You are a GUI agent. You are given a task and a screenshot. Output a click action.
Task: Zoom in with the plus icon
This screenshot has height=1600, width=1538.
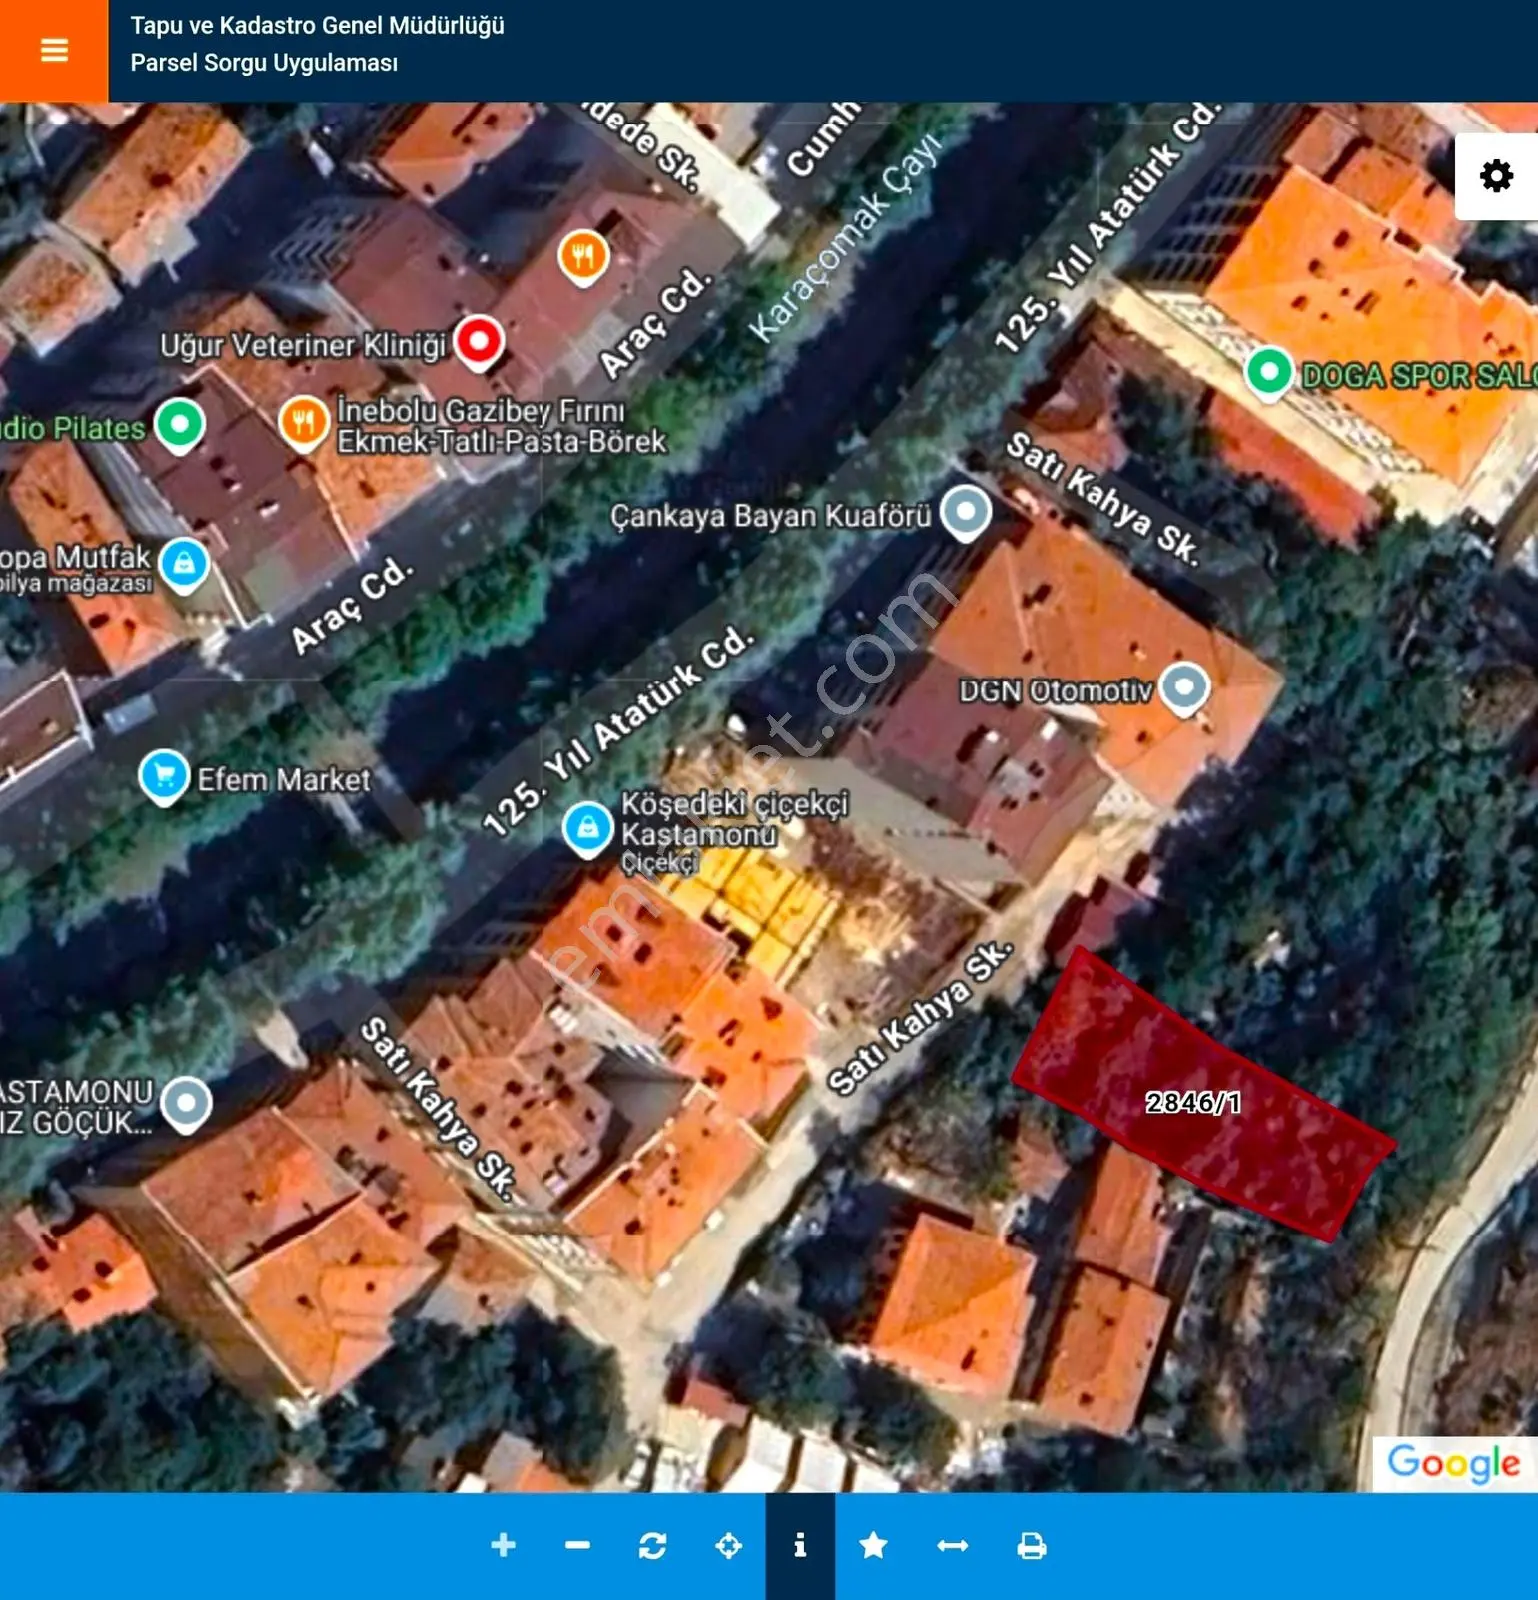coord(504,1545)
